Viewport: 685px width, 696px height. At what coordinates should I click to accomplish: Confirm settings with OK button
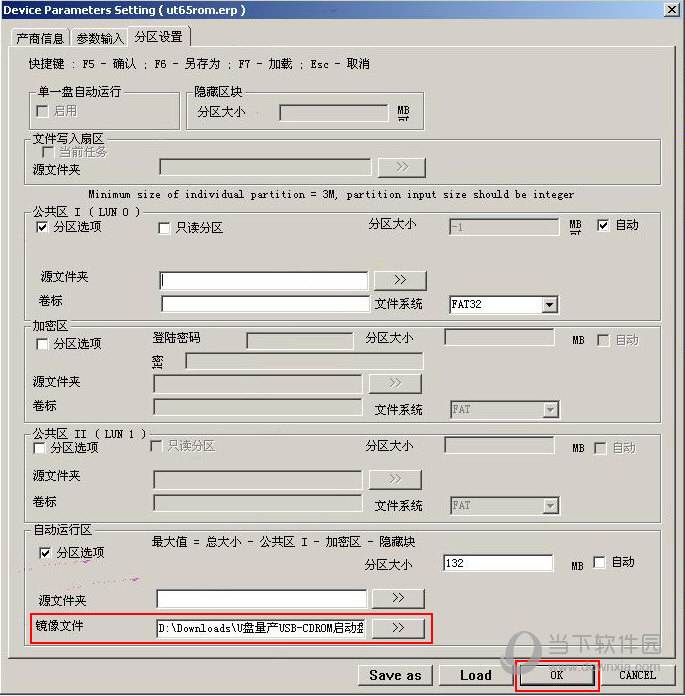(x=557, y=675)
